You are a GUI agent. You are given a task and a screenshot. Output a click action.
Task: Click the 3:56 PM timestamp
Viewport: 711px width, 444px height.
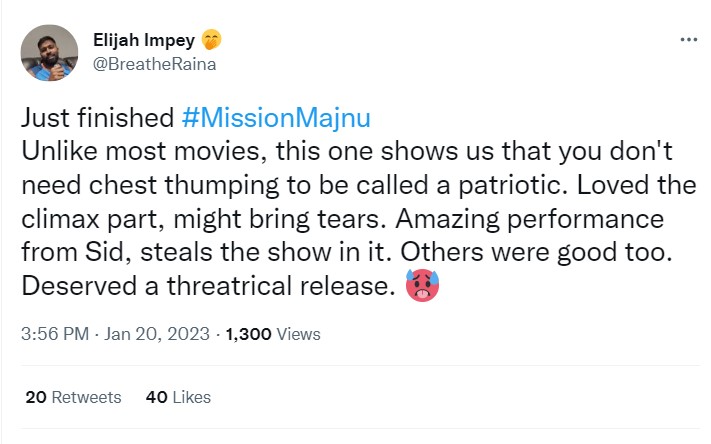(55, 334)
